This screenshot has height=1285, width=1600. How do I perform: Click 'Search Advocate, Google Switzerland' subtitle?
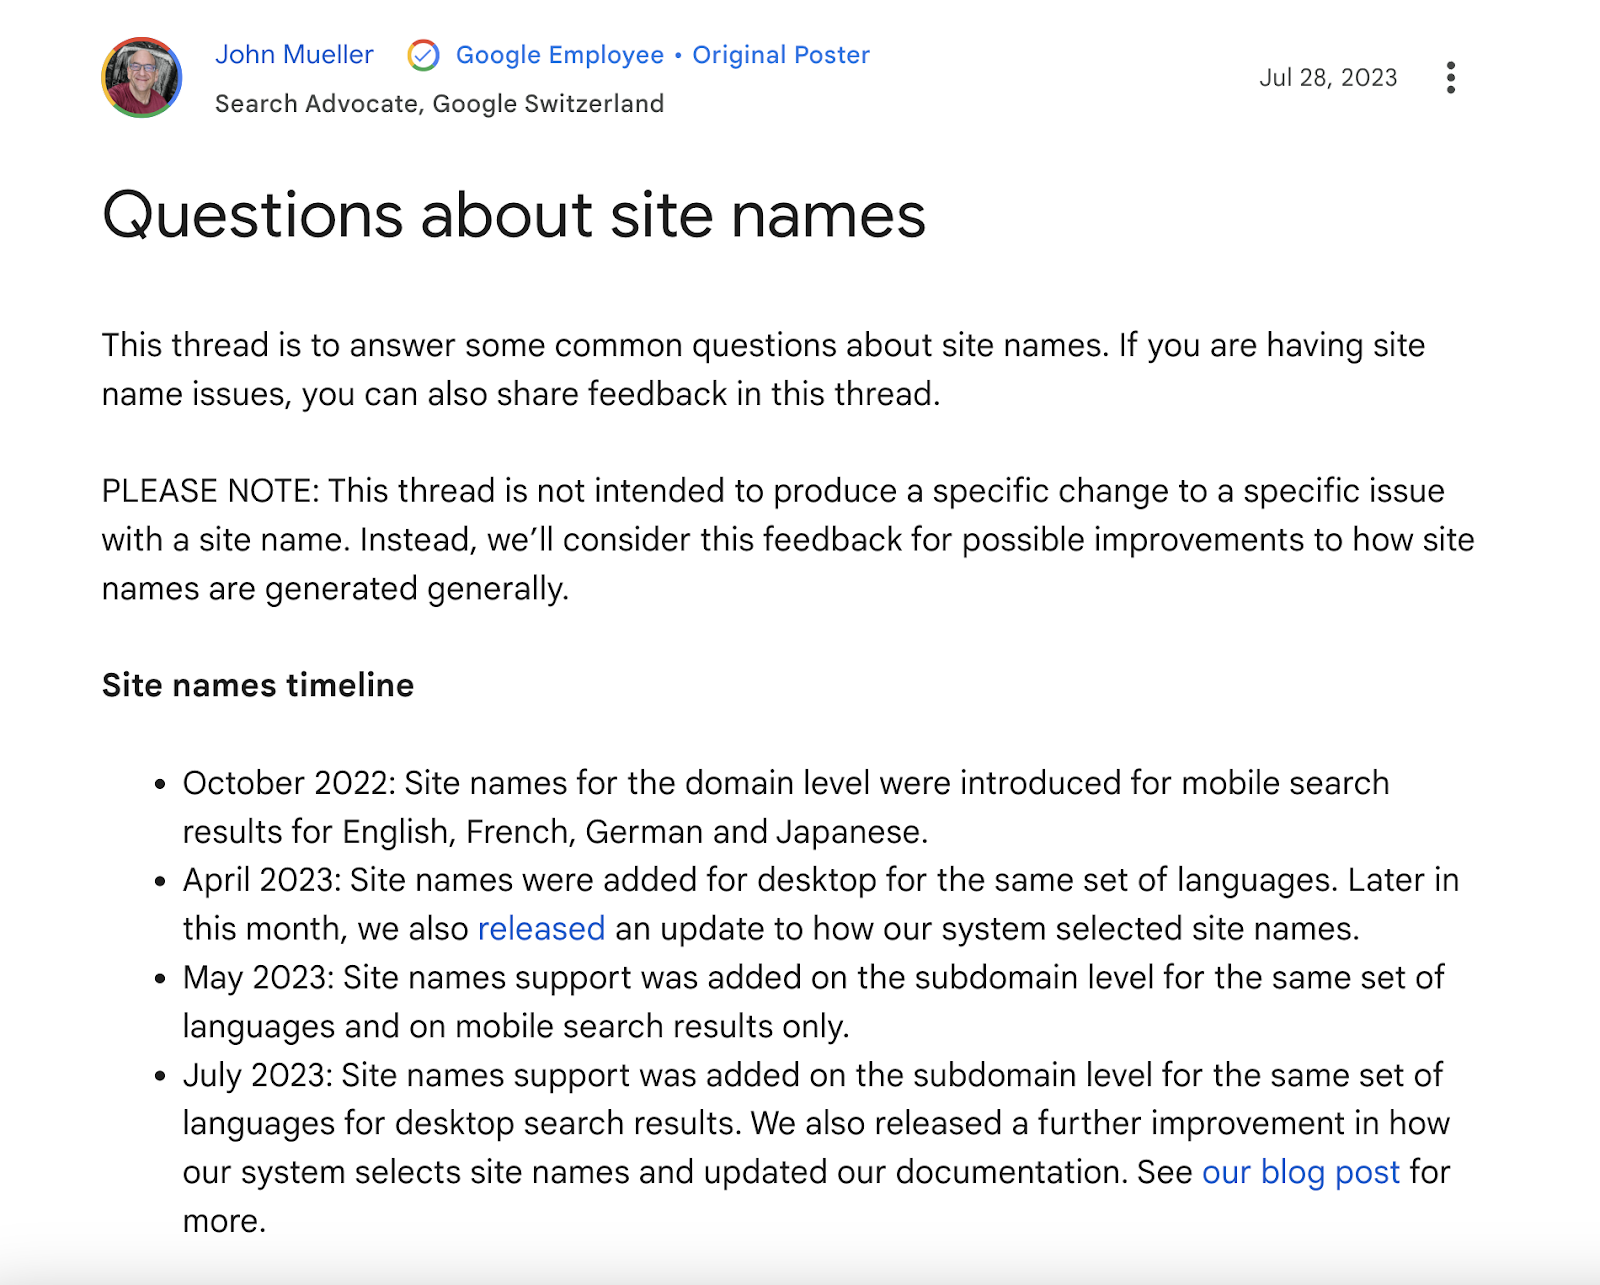click(x=440, y=103)
